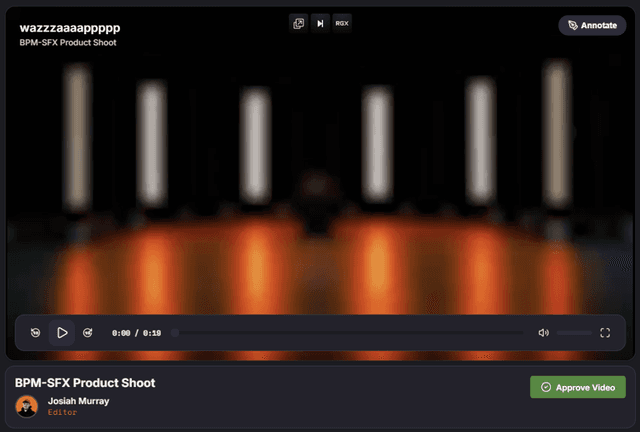Click the skip-to-next frame icon

click(320, 24)
